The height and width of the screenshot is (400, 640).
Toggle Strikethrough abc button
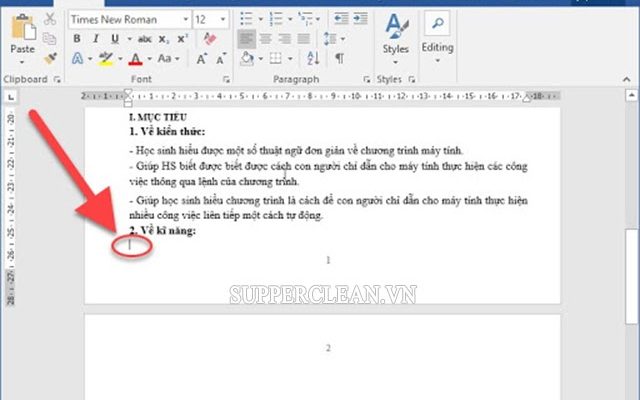144,39
